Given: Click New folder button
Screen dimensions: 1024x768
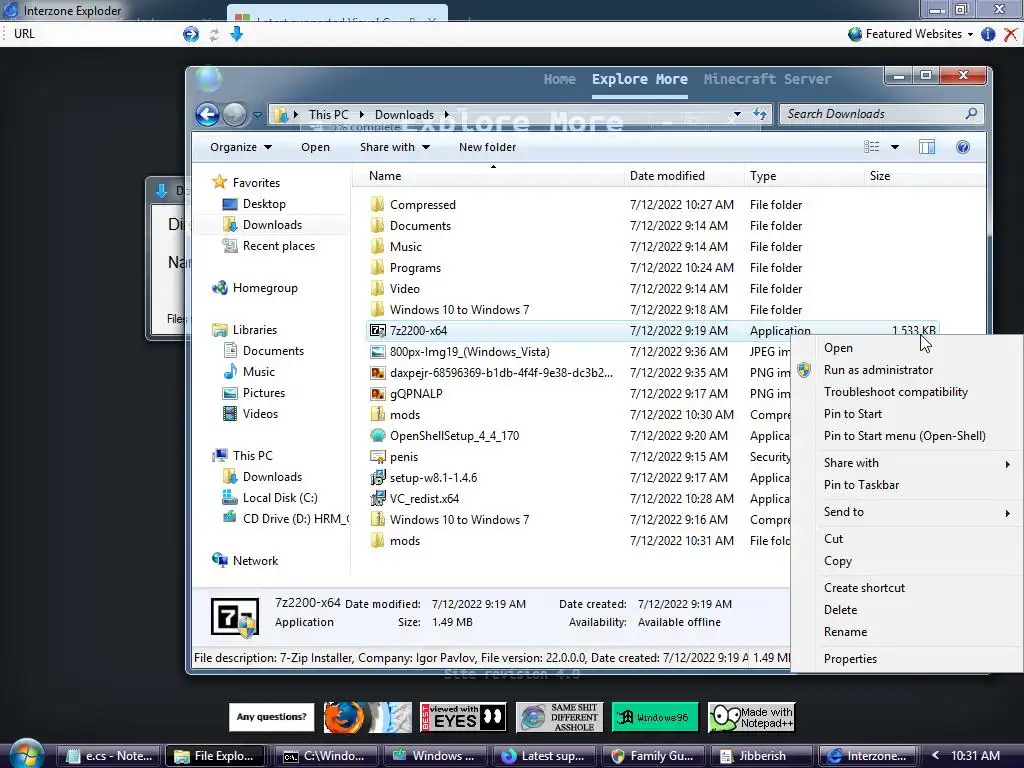Looking at the screenshot, I should pos(487,147).
